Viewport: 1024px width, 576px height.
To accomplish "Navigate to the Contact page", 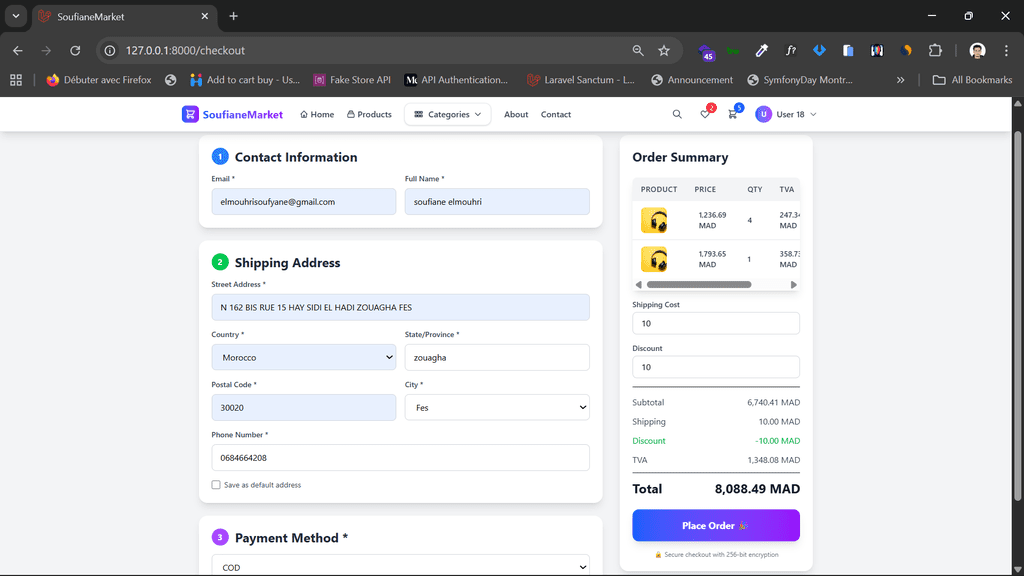I will click(x=555, y=115).
